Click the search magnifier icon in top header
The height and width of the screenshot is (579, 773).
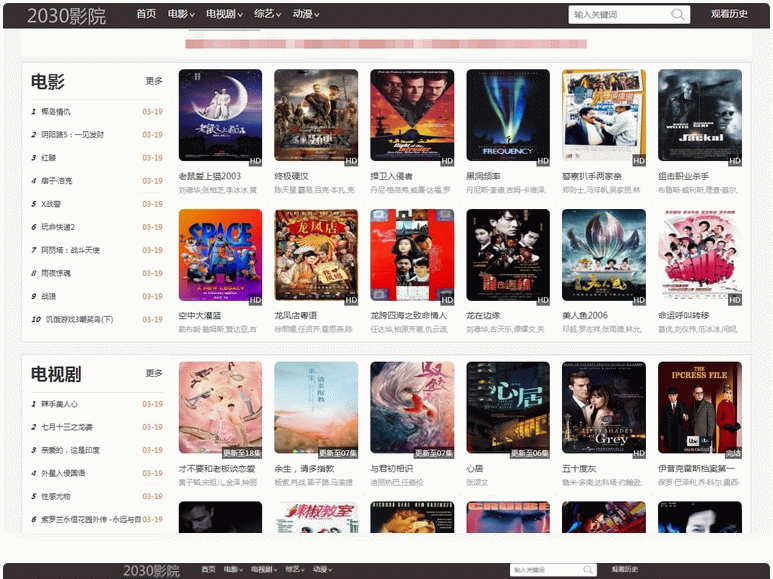(678, 15)
